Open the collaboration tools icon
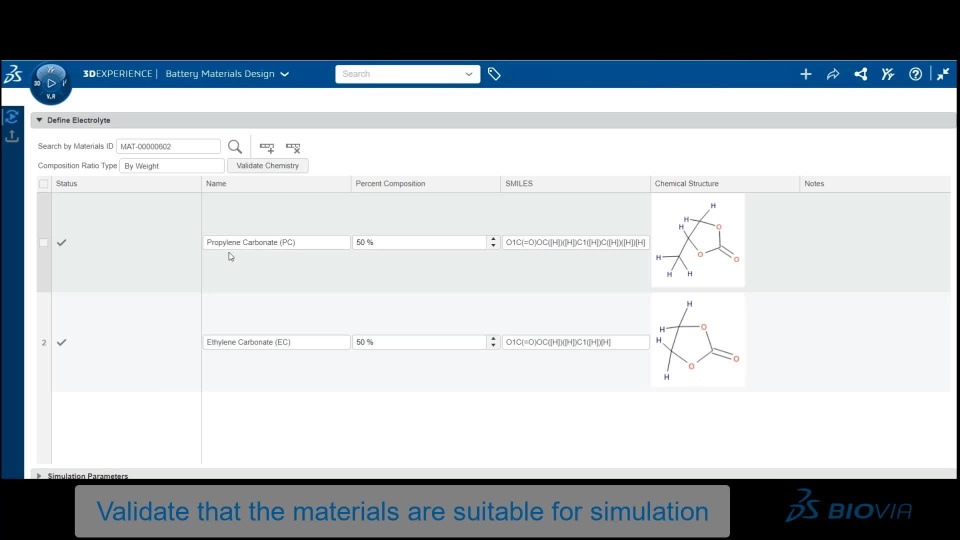This screenshot has height=540, width=960. [888, 74]
